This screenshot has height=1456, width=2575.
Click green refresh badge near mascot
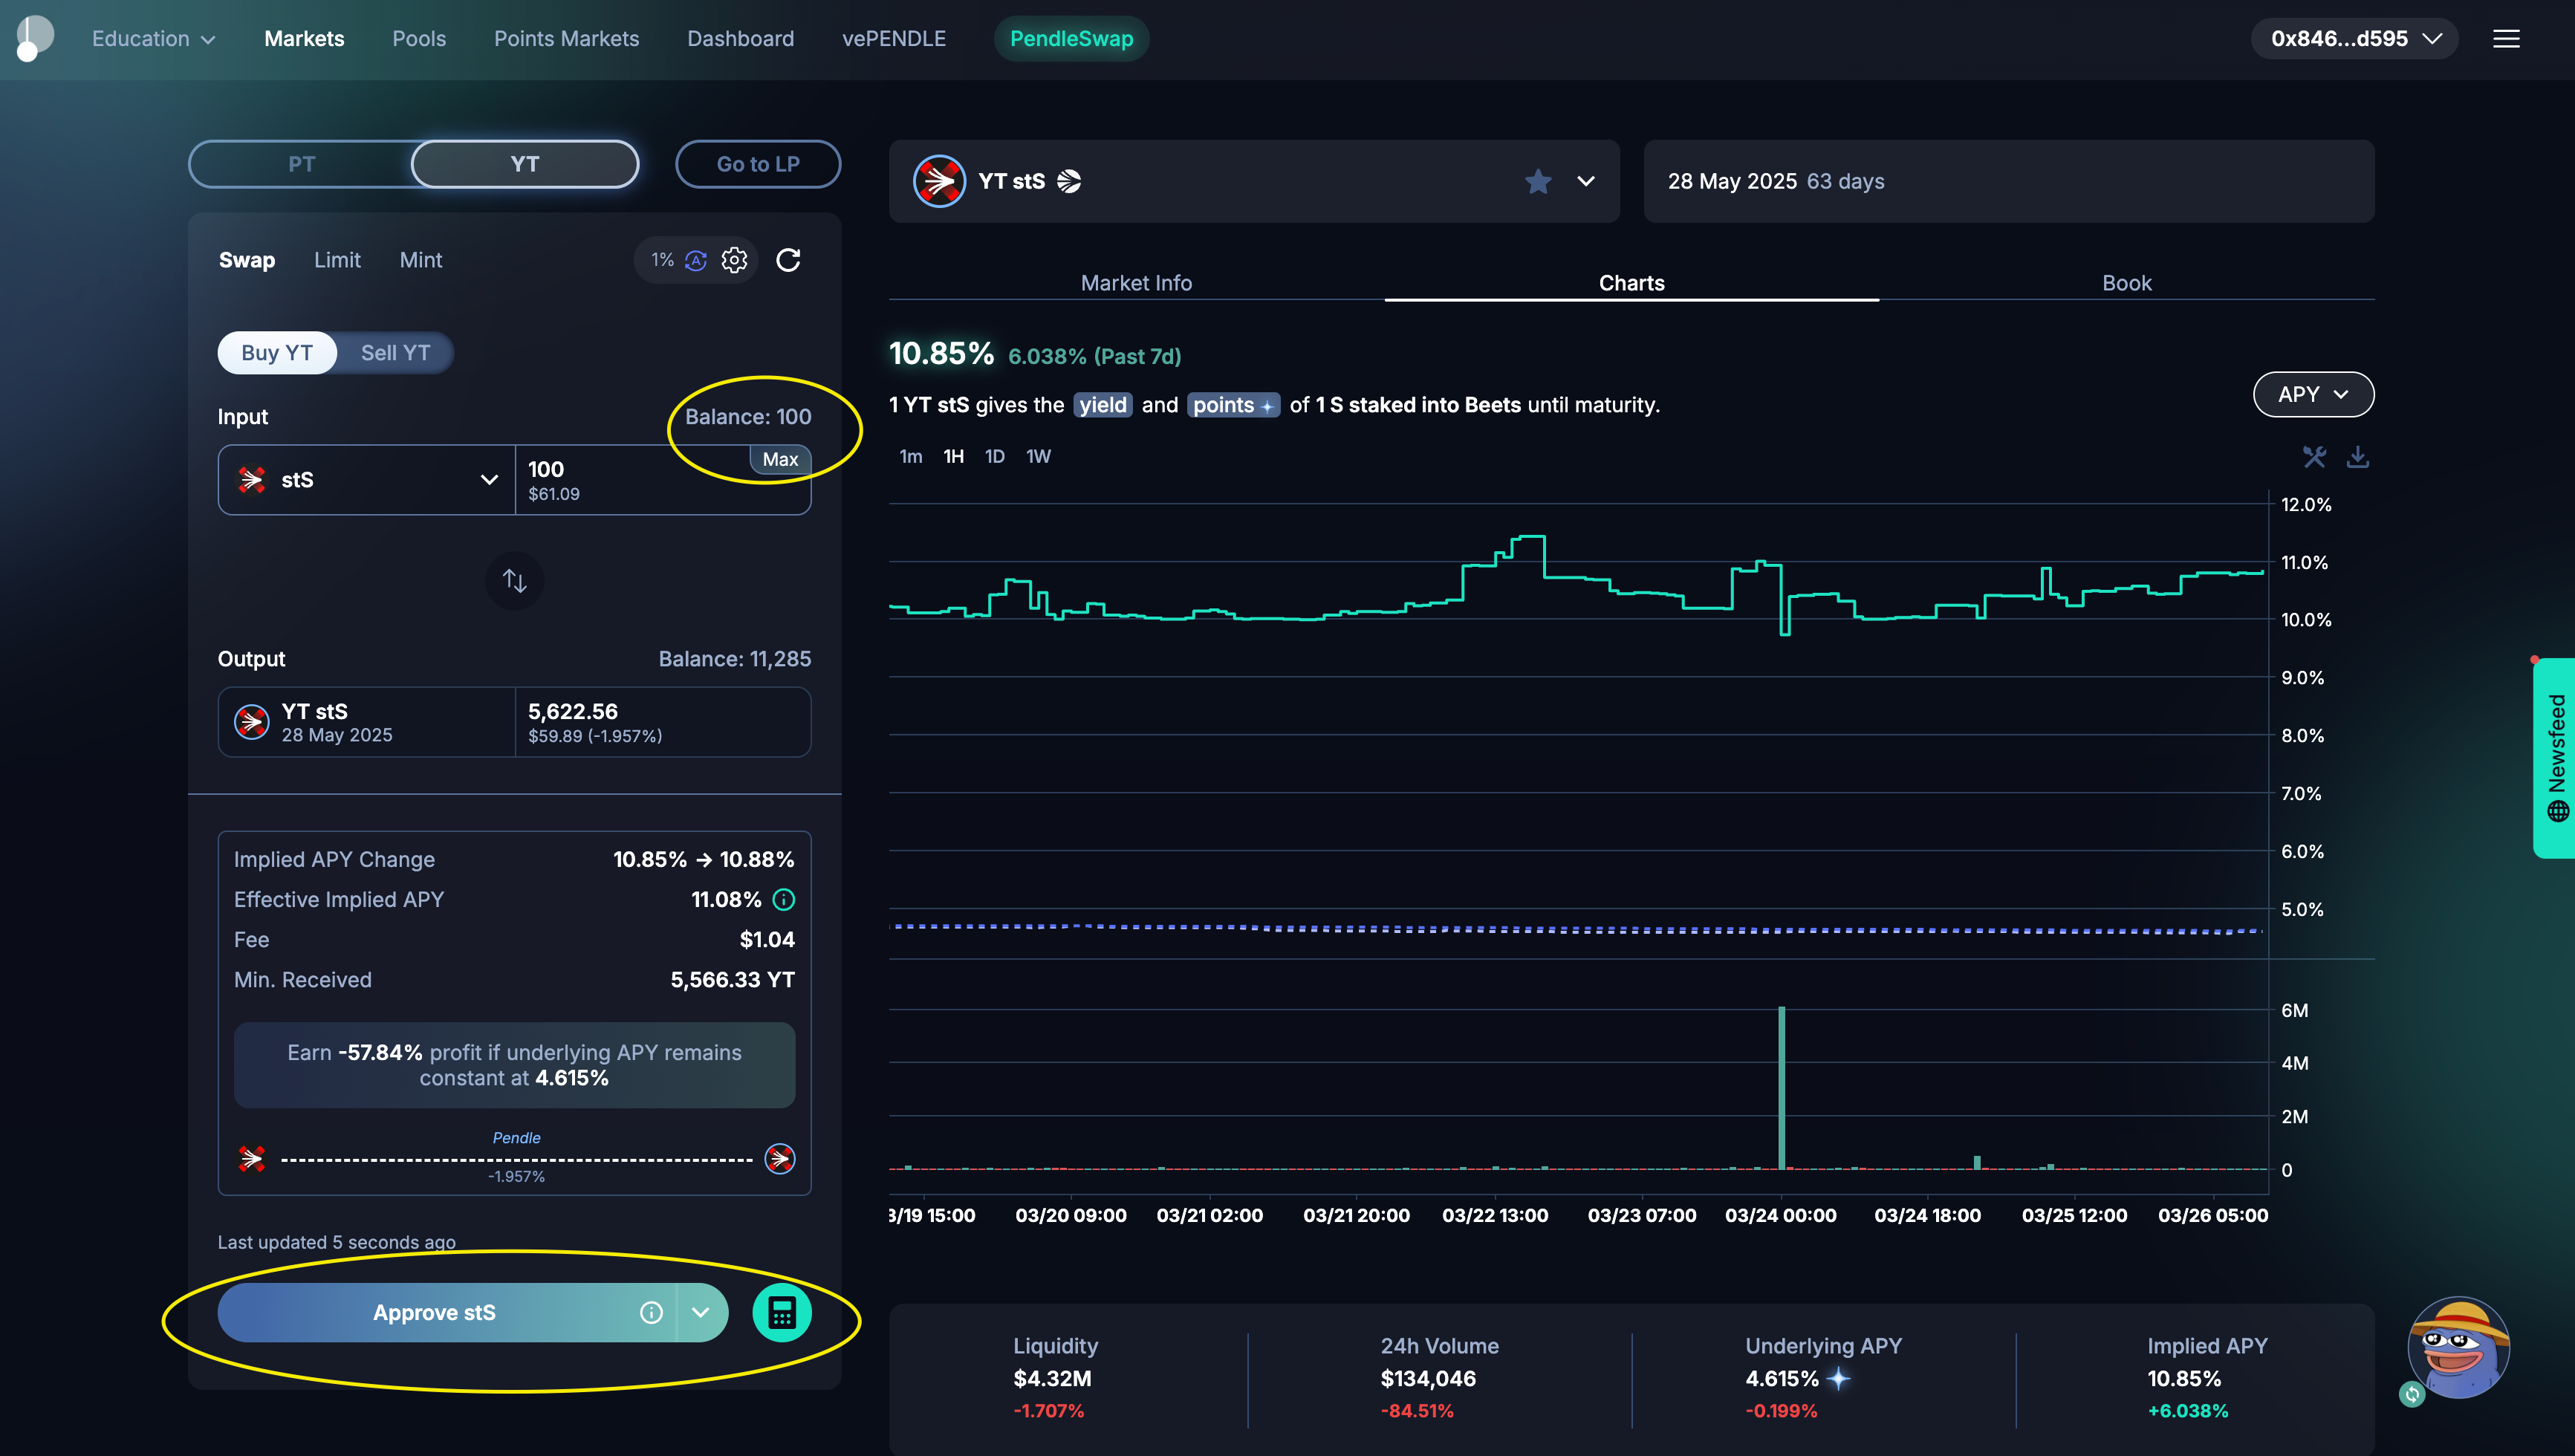[2412, 1394]
